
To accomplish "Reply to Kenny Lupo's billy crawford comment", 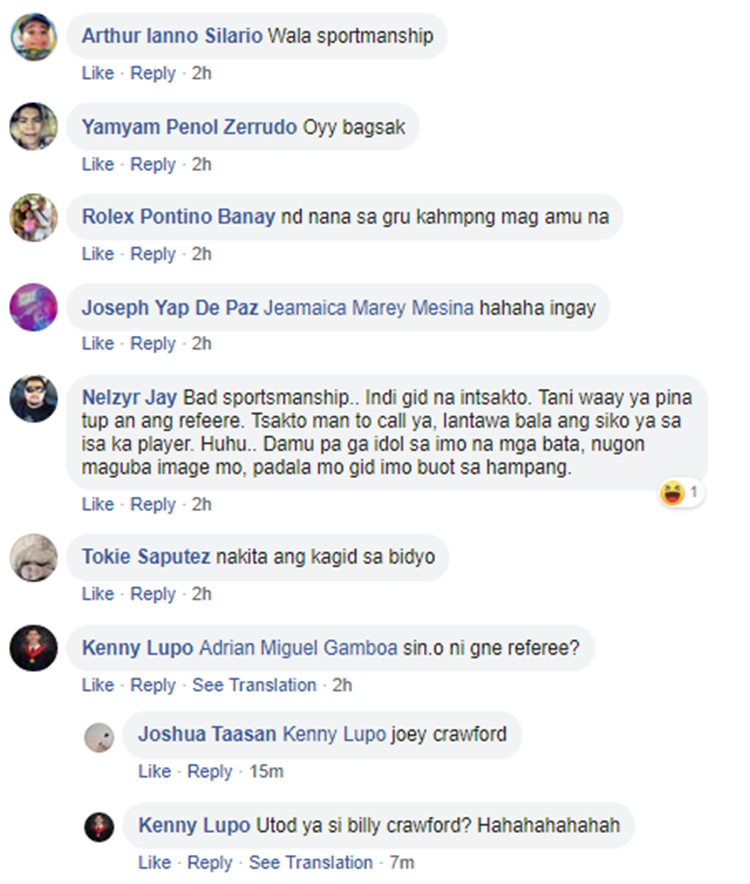I will (209, 863).
